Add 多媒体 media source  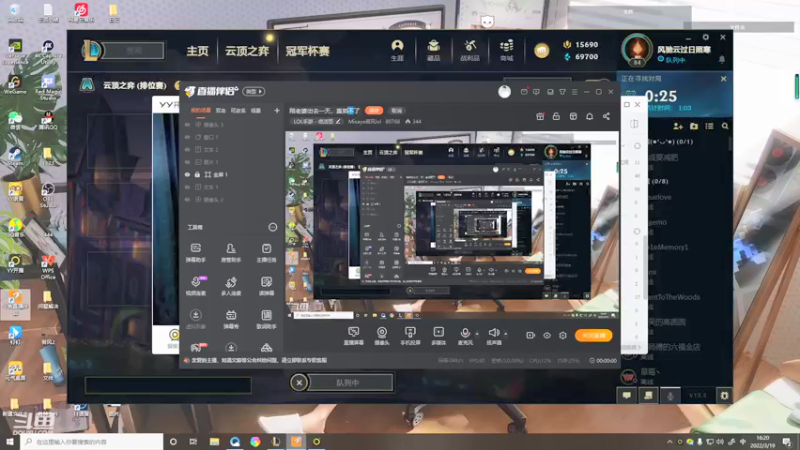438,336
